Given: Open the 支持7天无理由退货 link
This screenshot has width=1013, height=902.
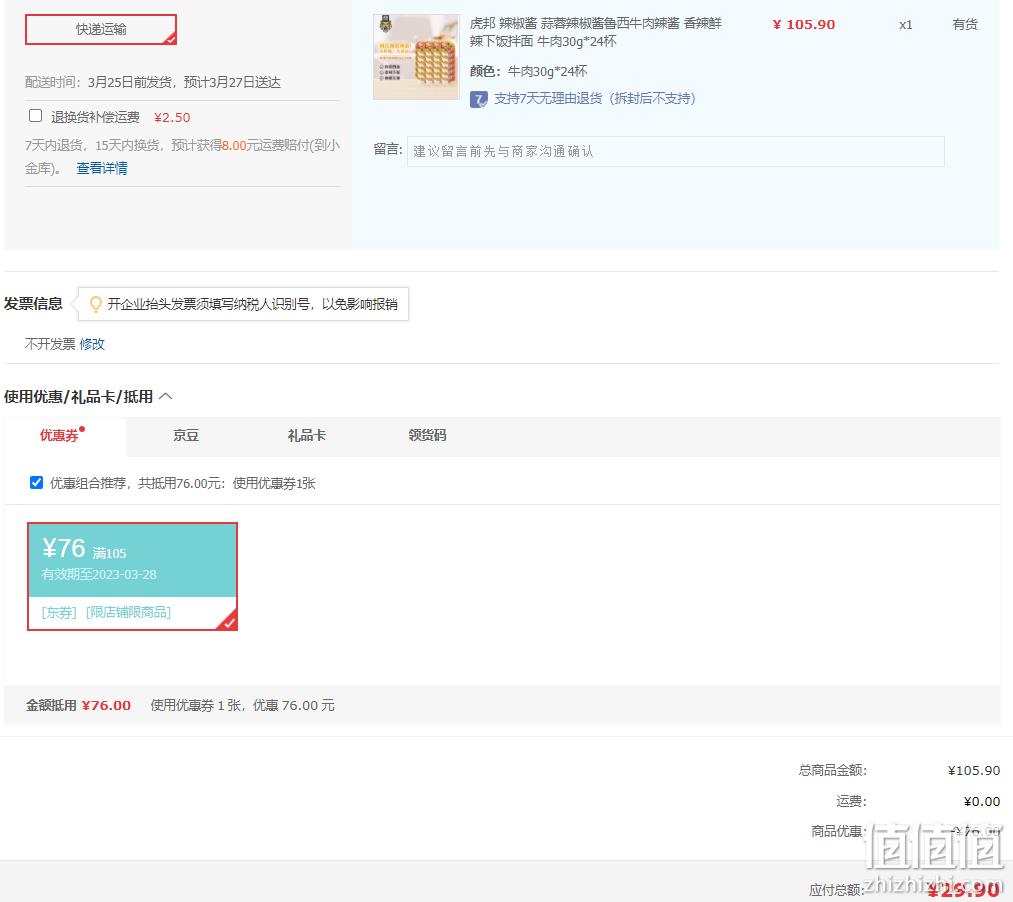Looking at the screenshot, I should 594,98.
